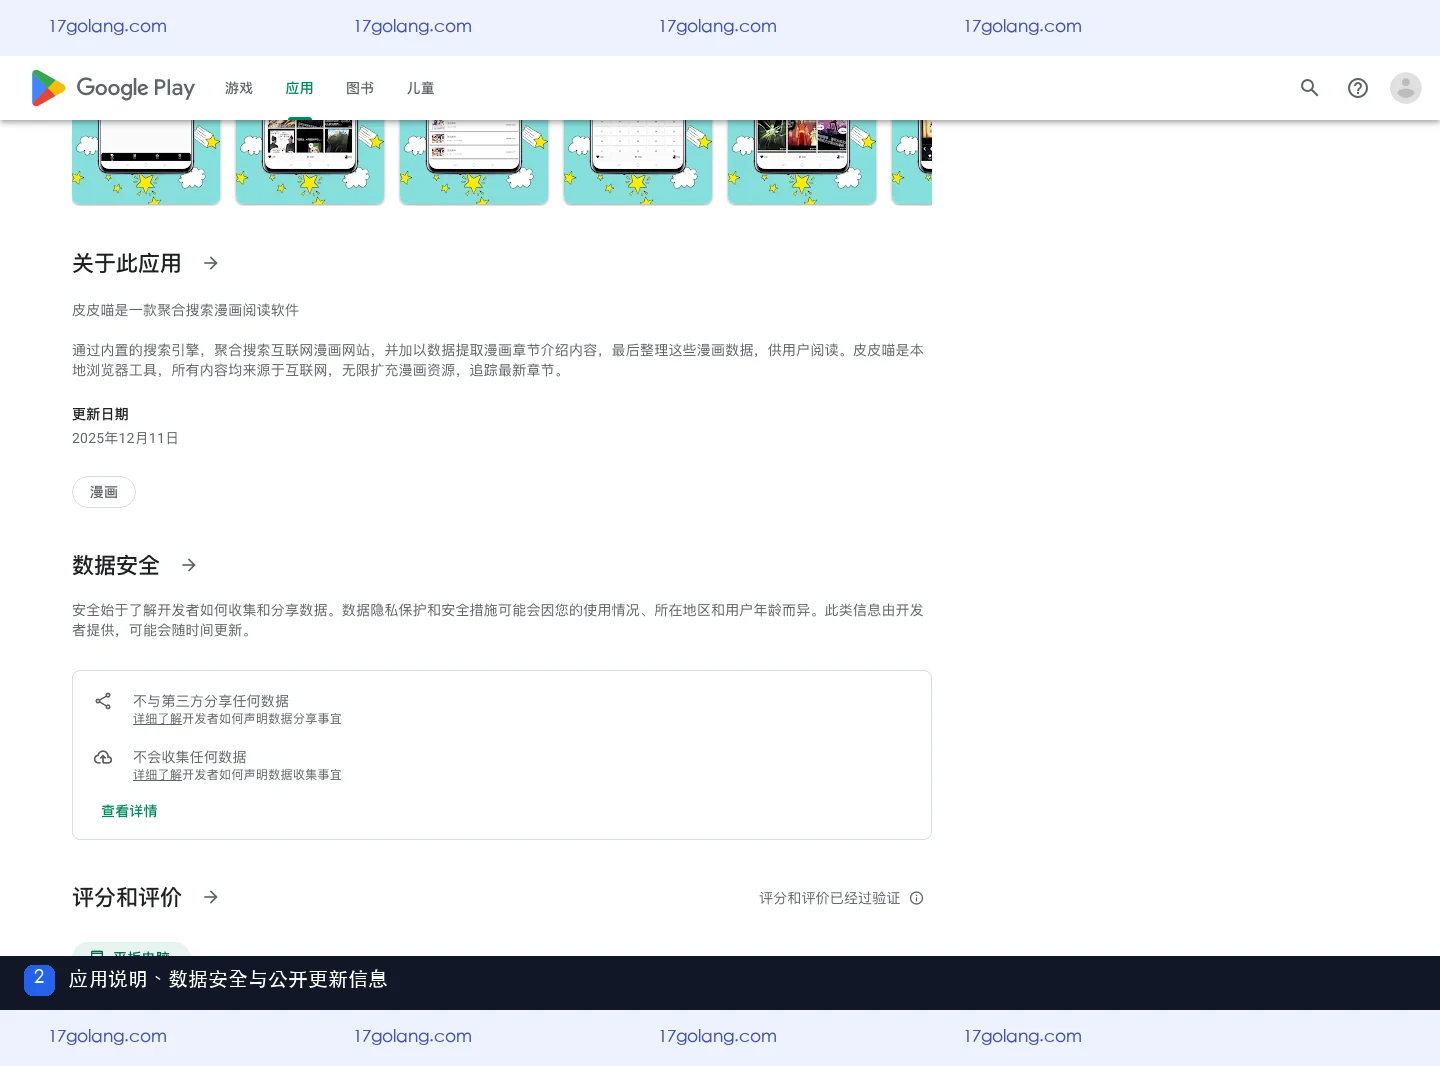Image resolution: width=1440 pixels, height=1066 pixels.
Task: Click the 2025年12月11日 update date
Action: (x=125, y=438)
